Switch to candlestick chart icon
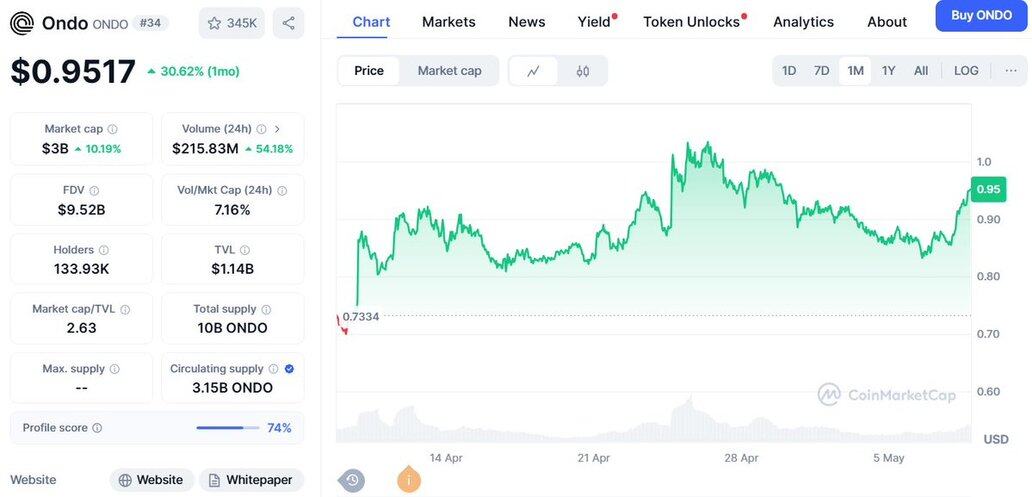1032x497 pixels. coord(583,71)
